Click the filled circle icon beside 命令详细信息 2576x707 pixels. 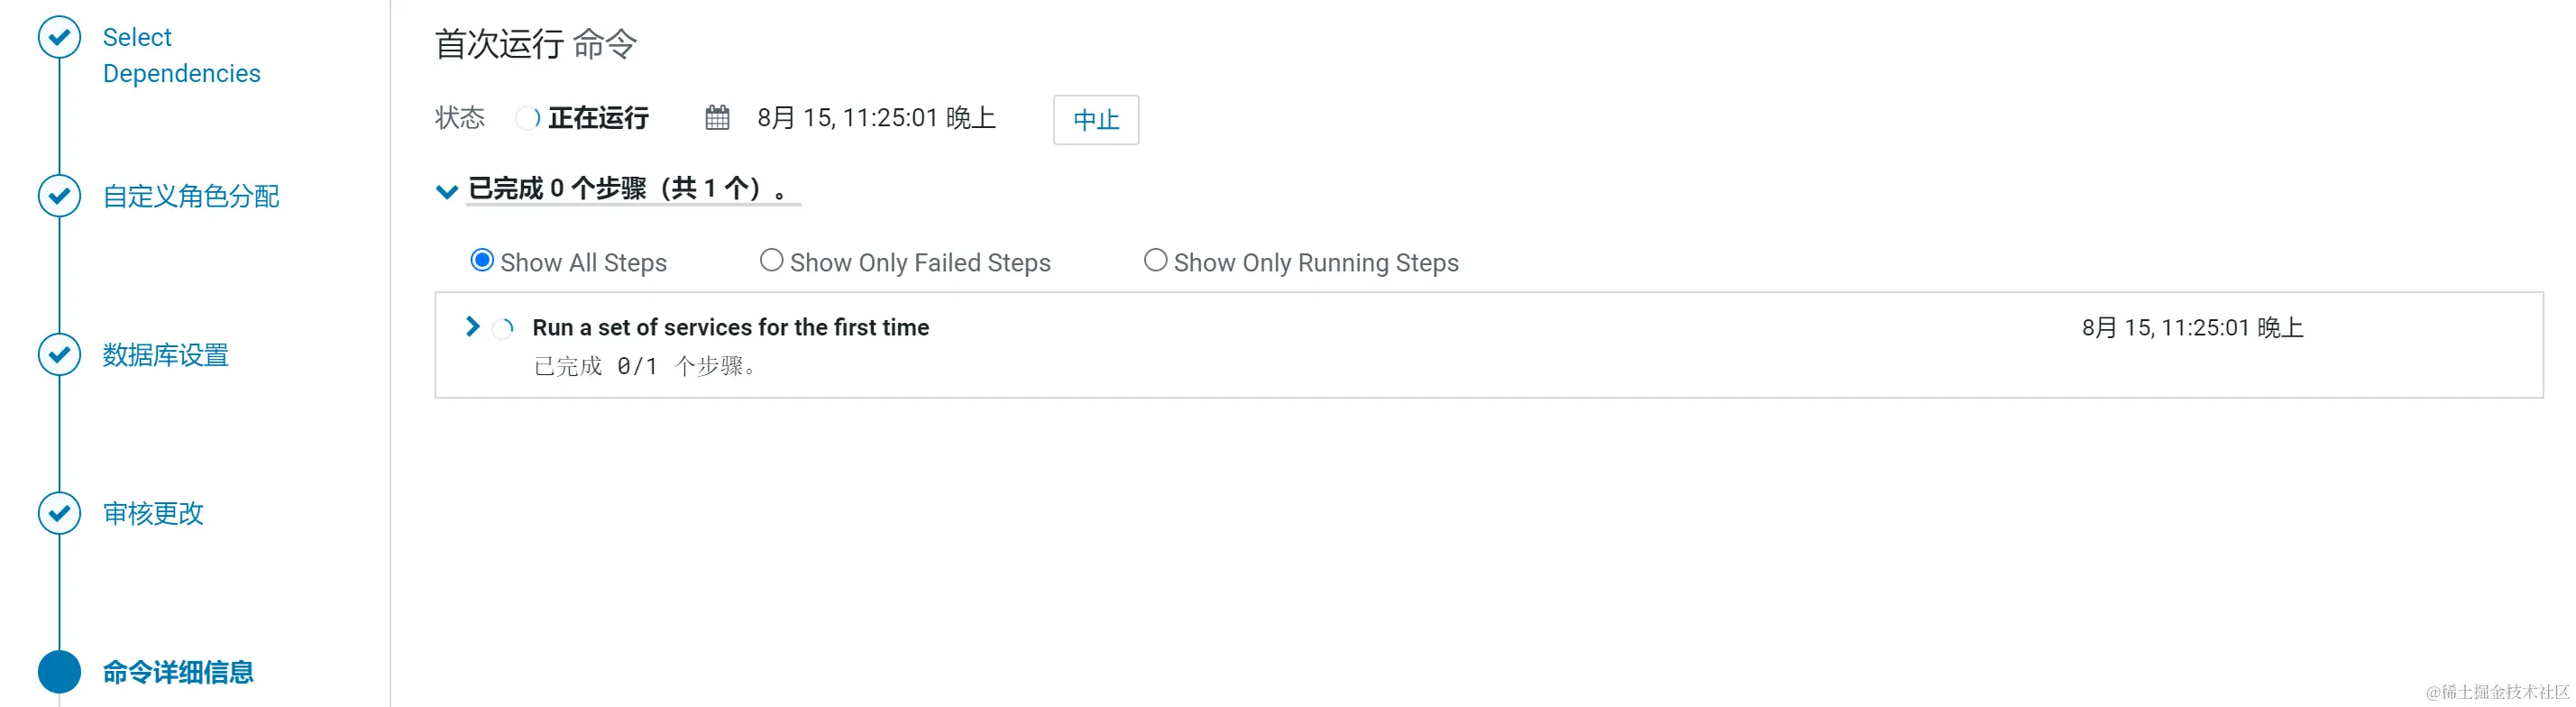point(59,672)
